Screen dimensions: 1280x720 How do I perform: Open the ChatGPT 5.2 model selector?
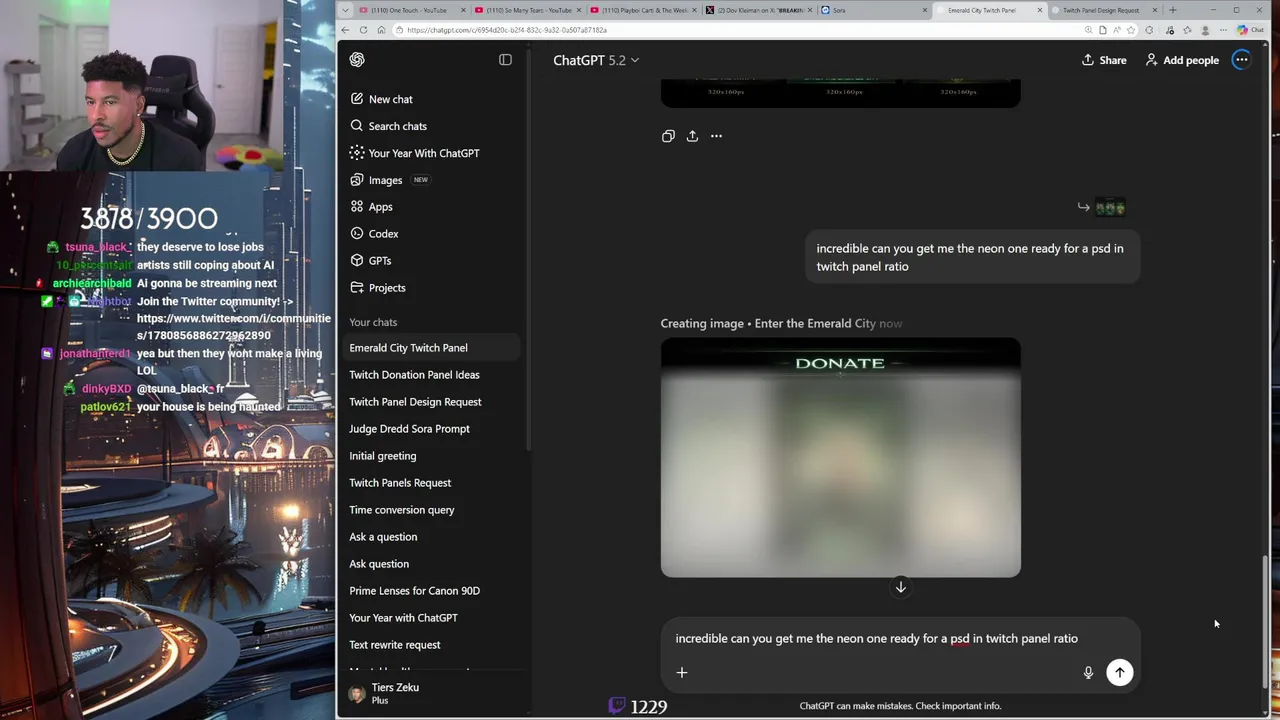point(596,60)
